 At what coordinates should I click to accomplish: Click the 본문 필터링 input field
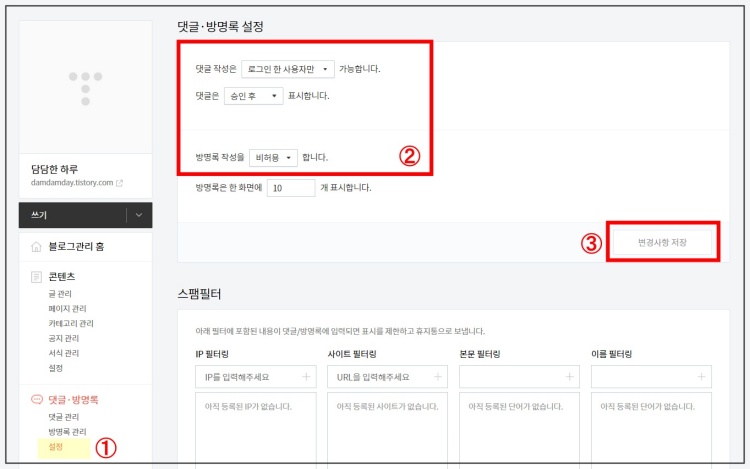pyautogui.click(x=519, y=377)
